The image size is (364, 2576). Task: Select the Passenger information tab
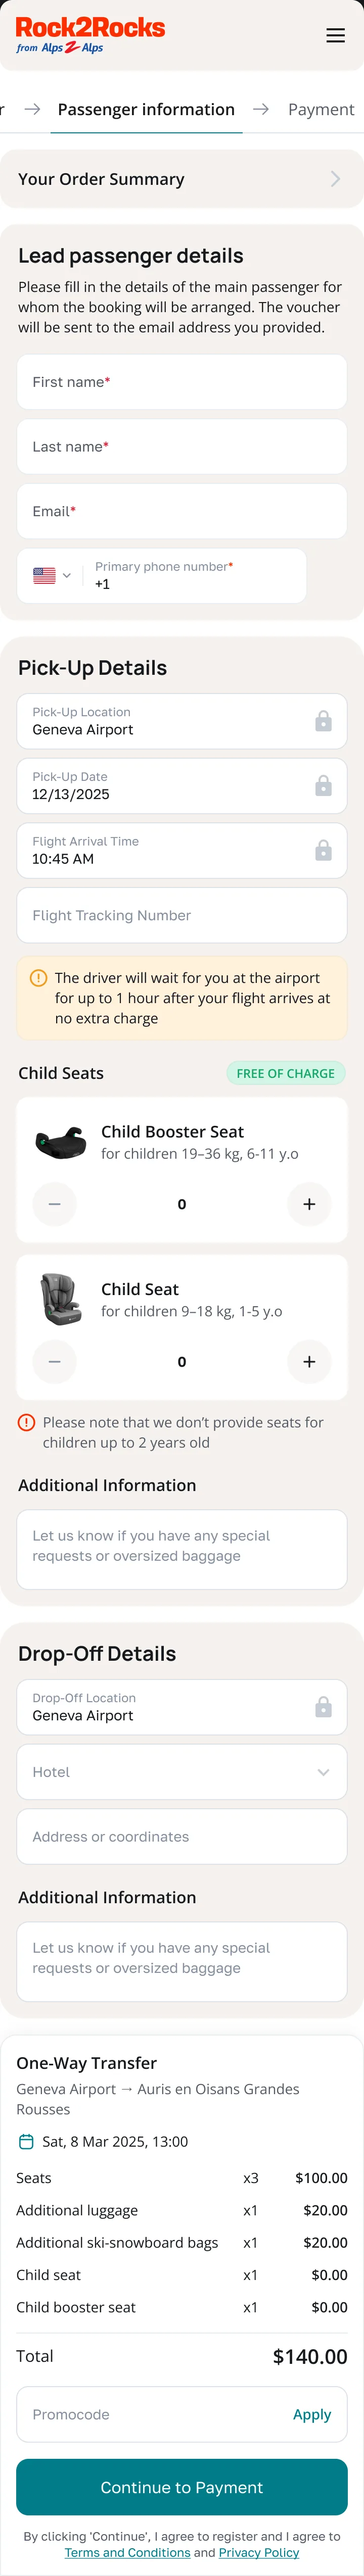pos(146,109)
